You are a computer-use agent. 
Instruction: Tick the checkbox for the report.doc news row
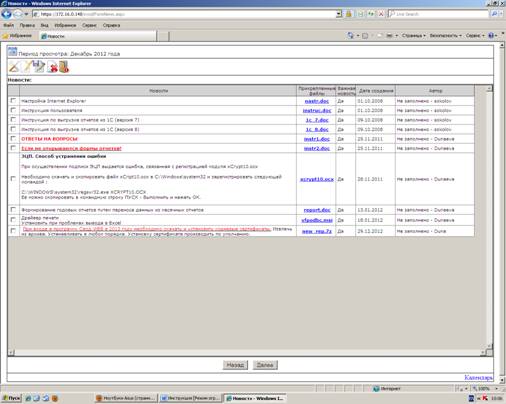(13, 209)
